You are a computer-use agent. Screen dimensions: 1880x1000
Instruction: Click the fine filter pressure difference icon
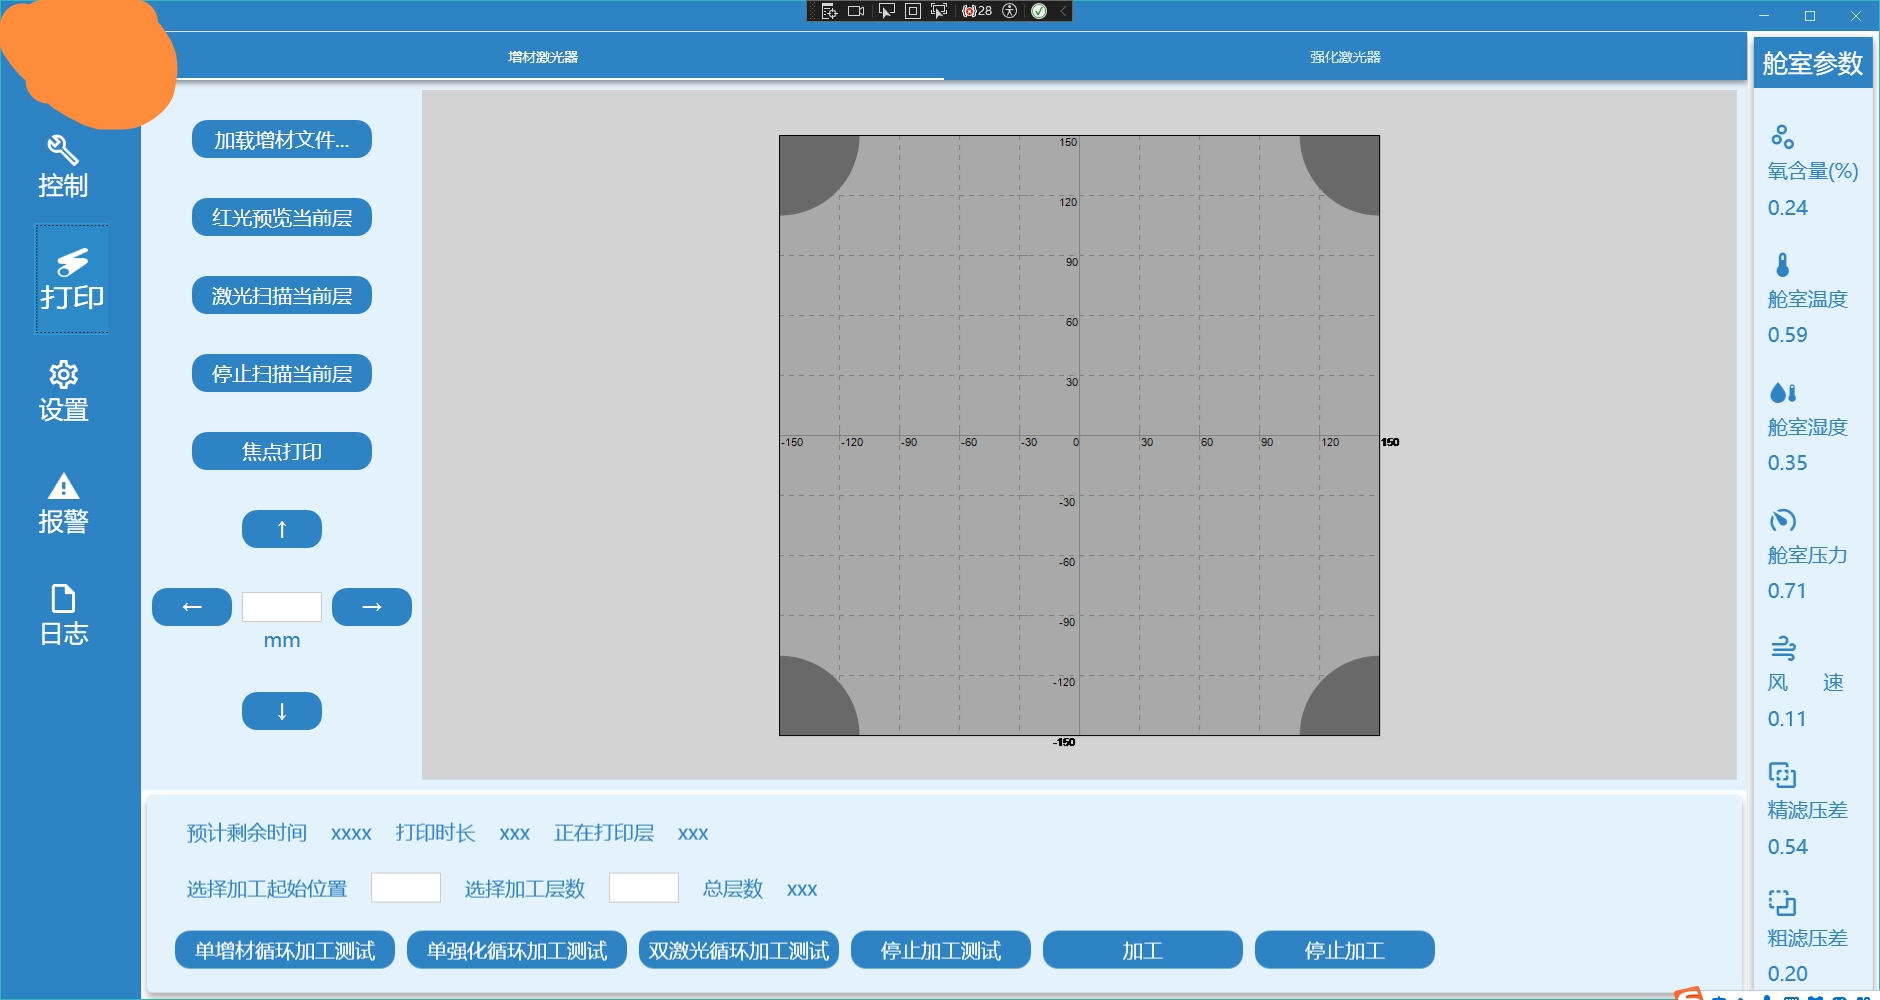(x=1782, y=775)
